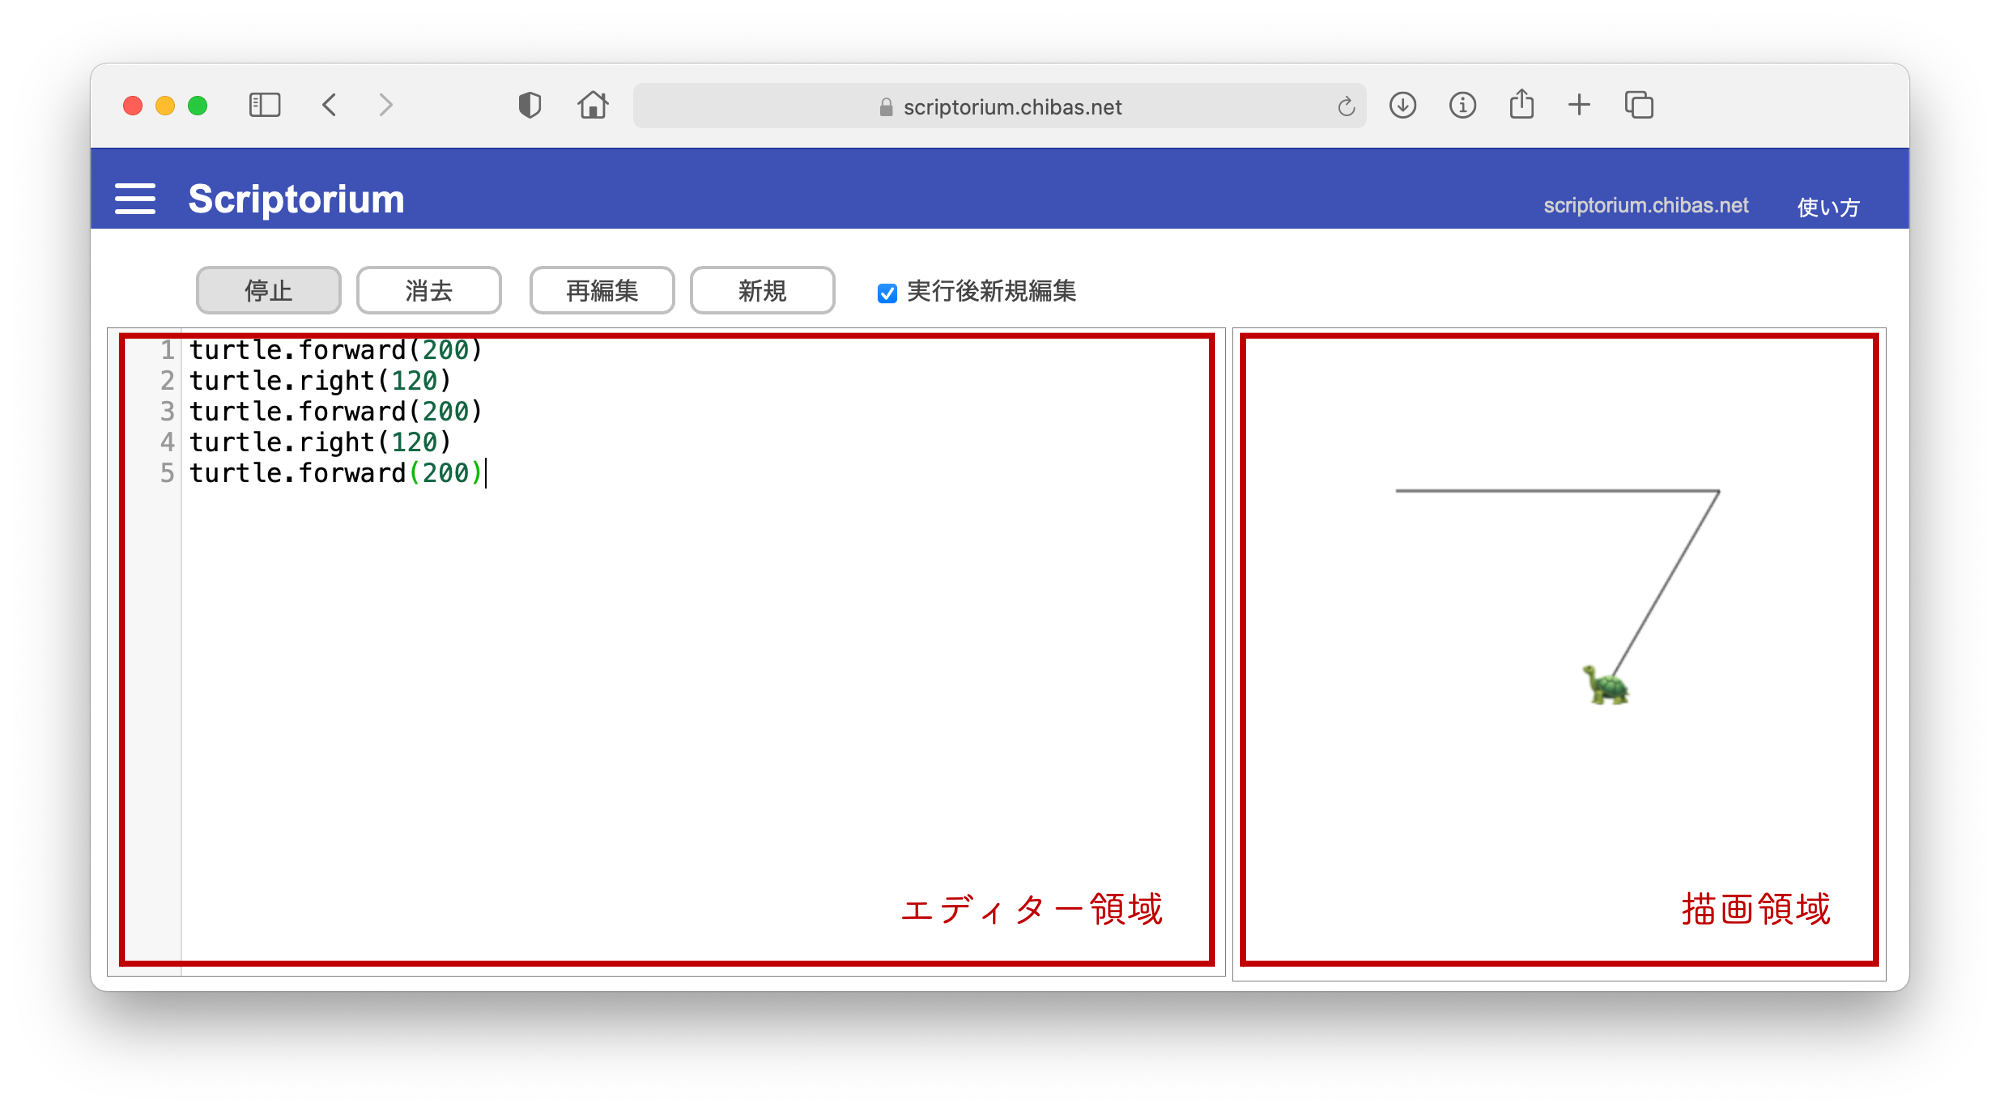This screenshot has width=2002, height=1112.
Task: Toggle the Safari sidebar icon
Action: pos(265,105)
